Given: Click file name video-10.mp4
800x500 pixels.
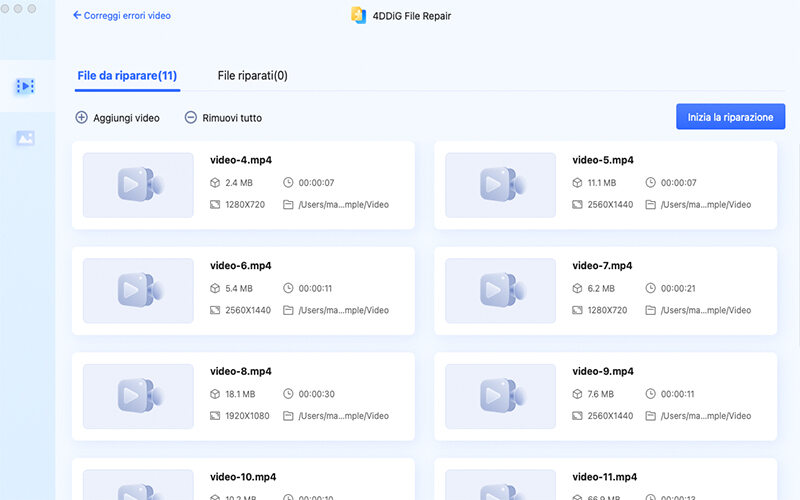Looking at the screenshot, I should 243,477.
